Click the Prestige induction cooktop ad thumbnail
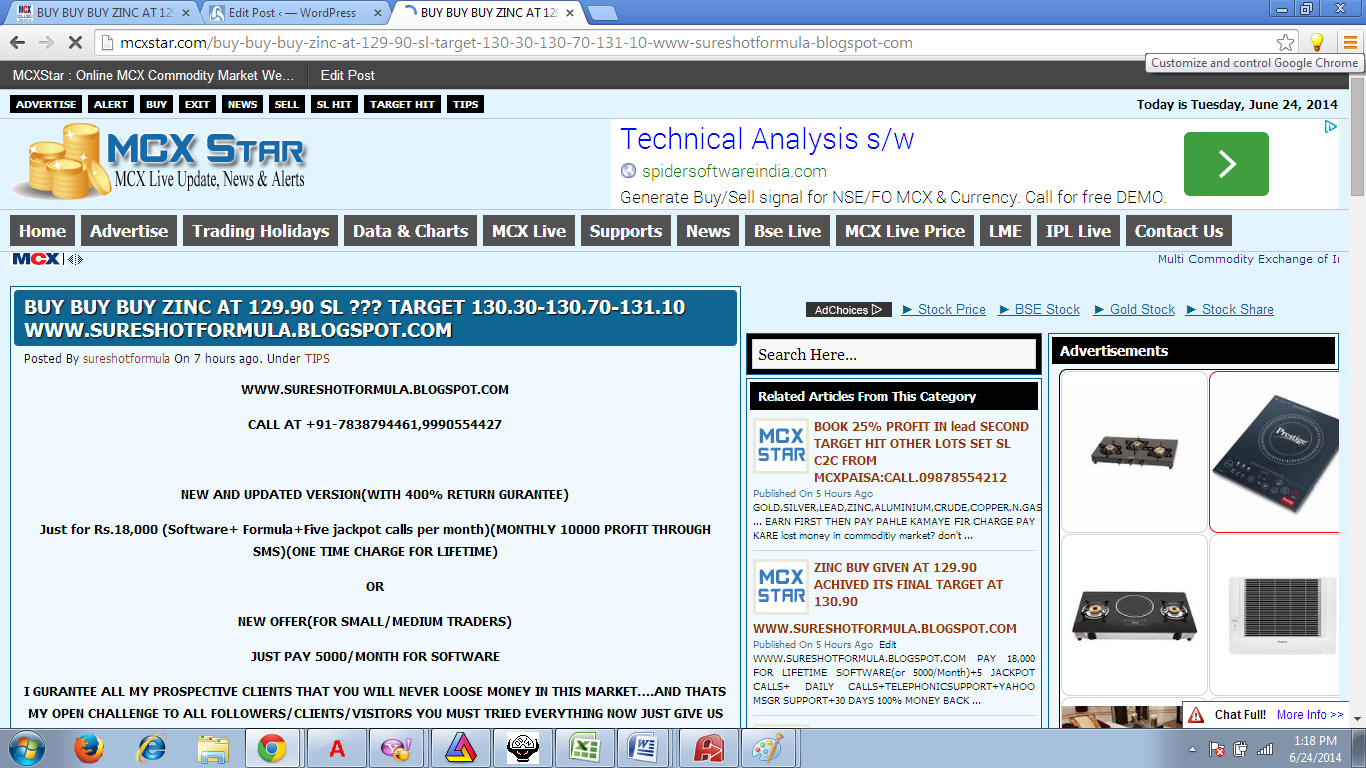This screenshot has height=768, width=1366. click(x=1274, y=452)
